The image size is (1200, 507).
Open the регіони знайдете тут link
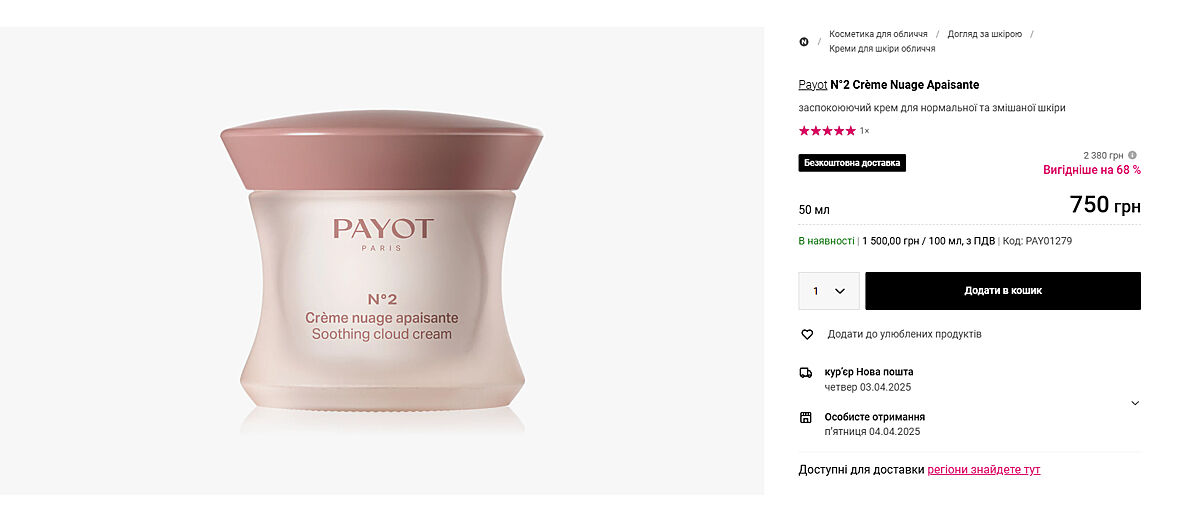[984, 470]
